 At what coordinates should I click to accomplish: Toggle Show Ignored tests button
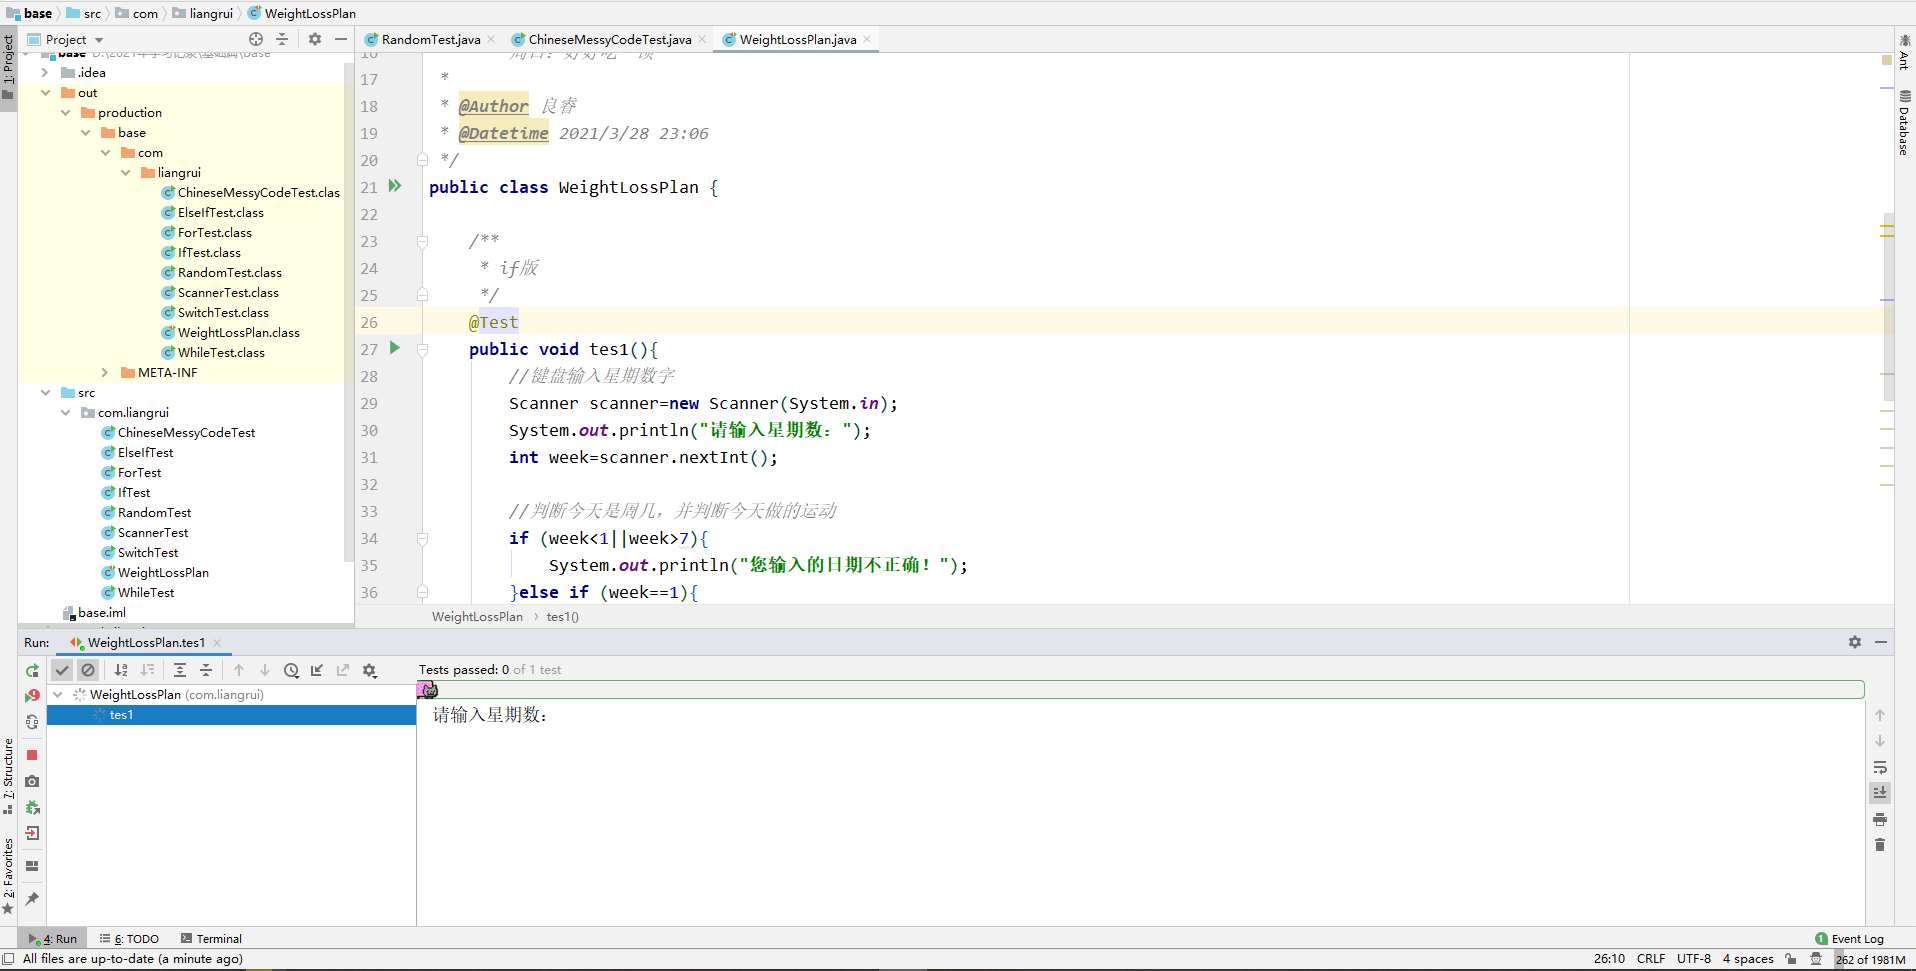tap(88, 670)
